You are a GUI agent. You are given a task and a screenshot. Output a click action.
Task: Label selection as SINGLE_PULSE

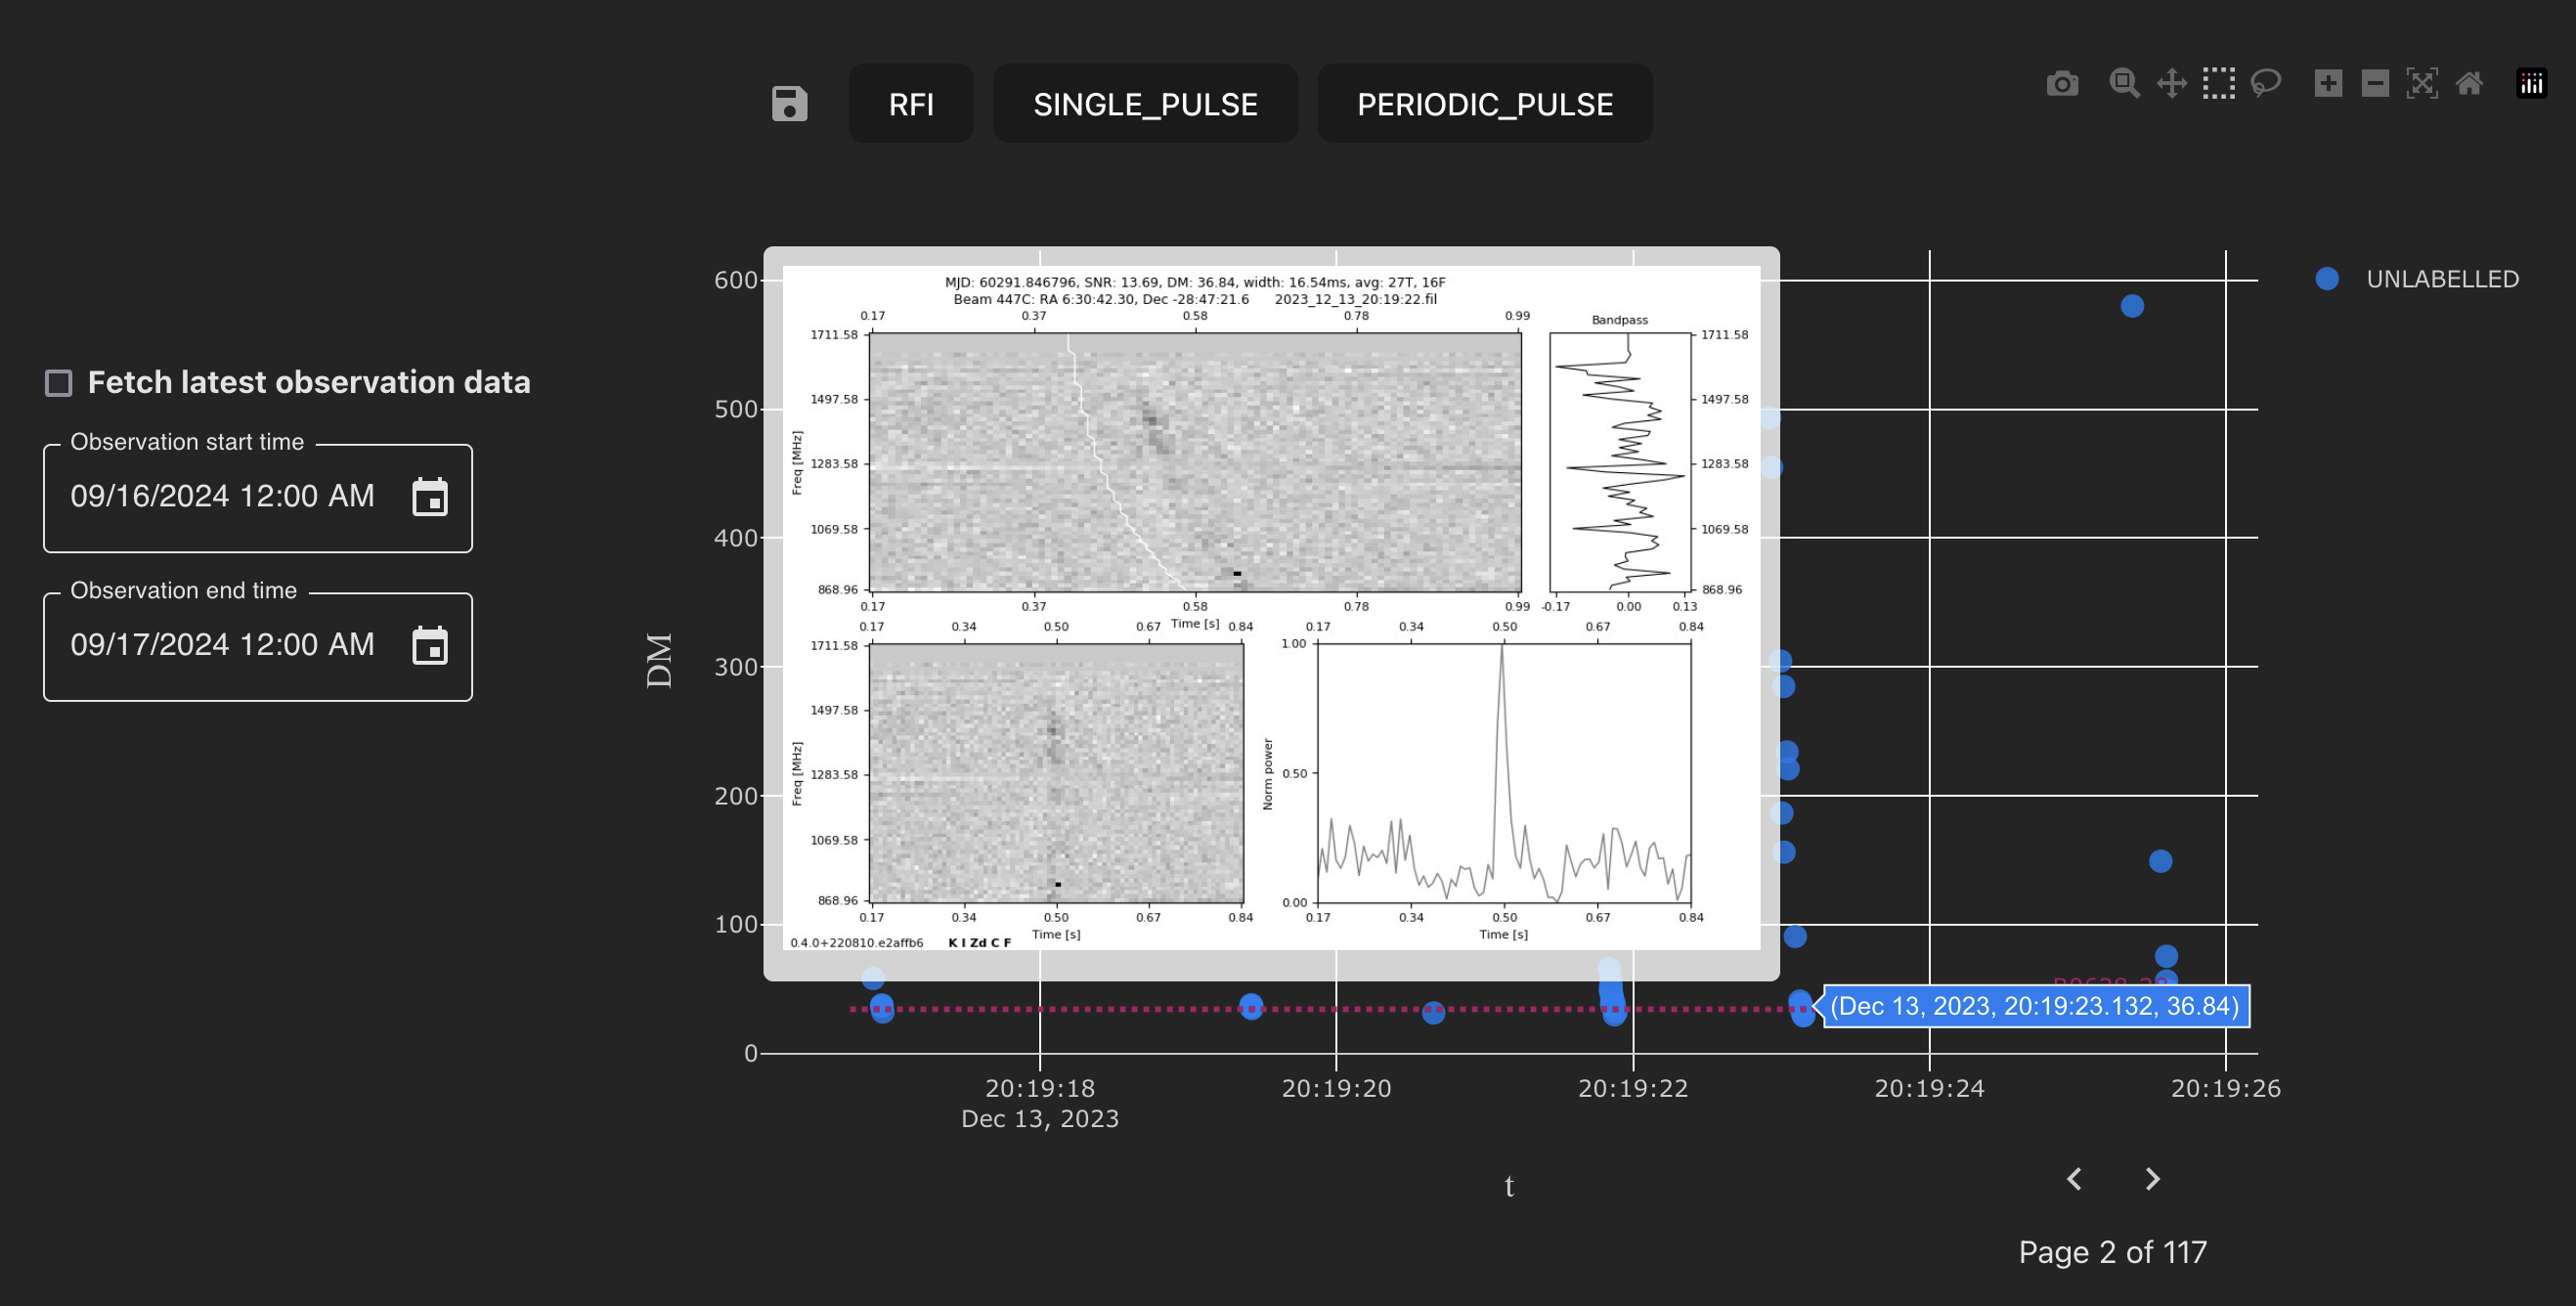pyautogui.click(x=1145, y=104)
